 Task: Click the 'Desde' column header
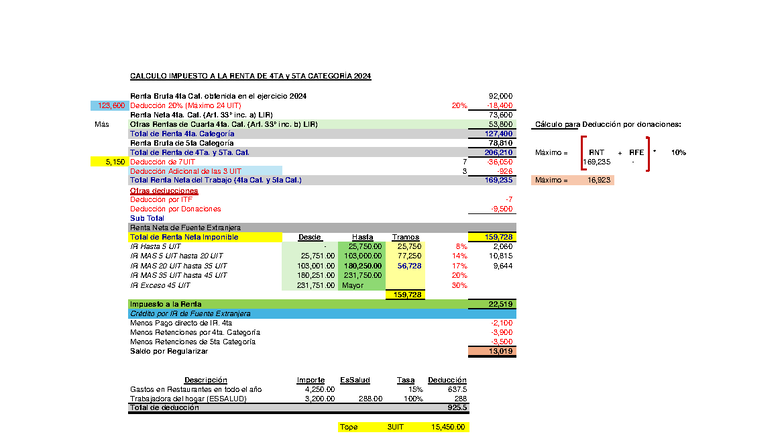point(310,237)
